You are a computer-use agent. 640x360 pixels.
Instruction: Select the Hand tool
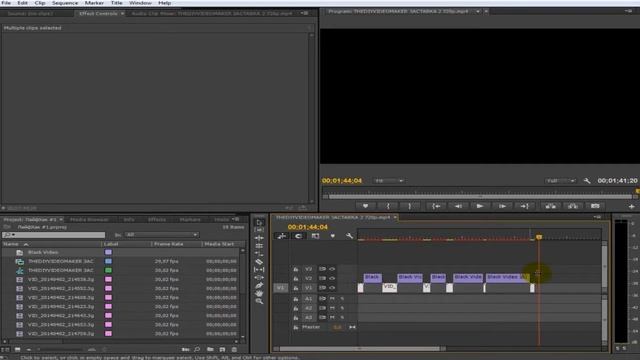pyautogui.click(x=259, y=293)
